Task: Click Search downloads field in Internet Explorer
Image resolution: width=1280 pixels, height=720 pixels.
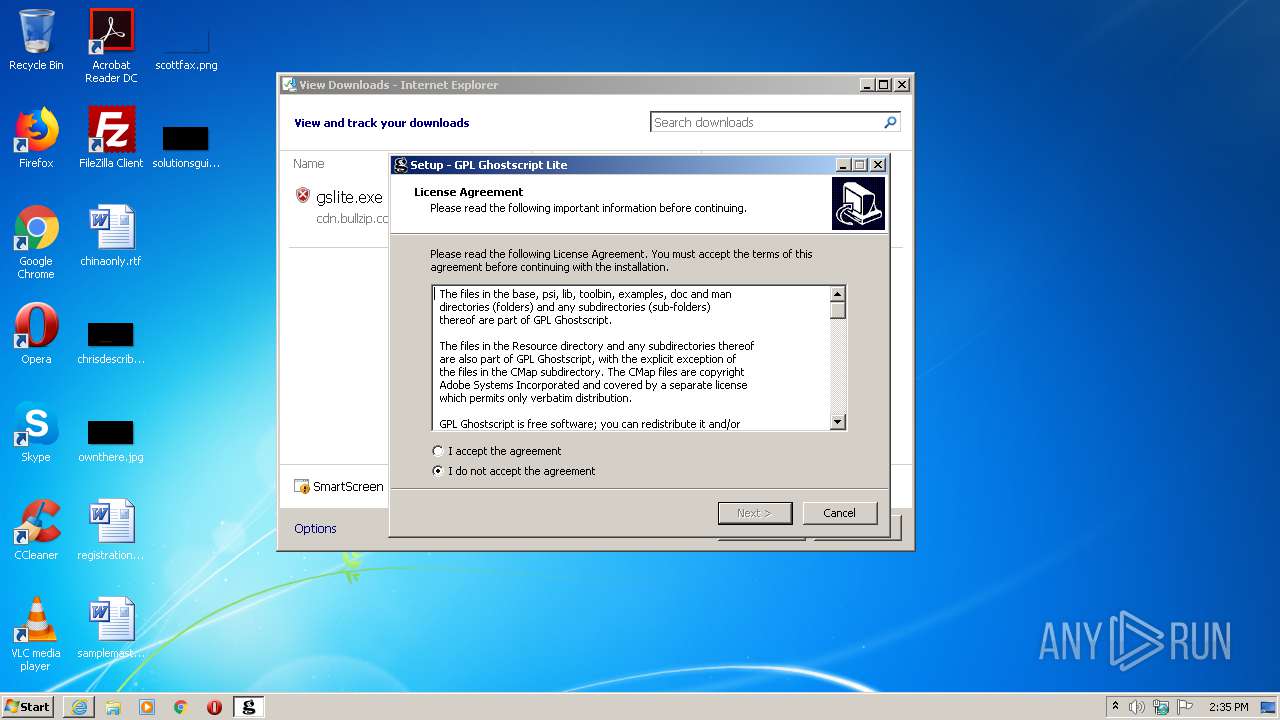Action: [x=765, y=122]
